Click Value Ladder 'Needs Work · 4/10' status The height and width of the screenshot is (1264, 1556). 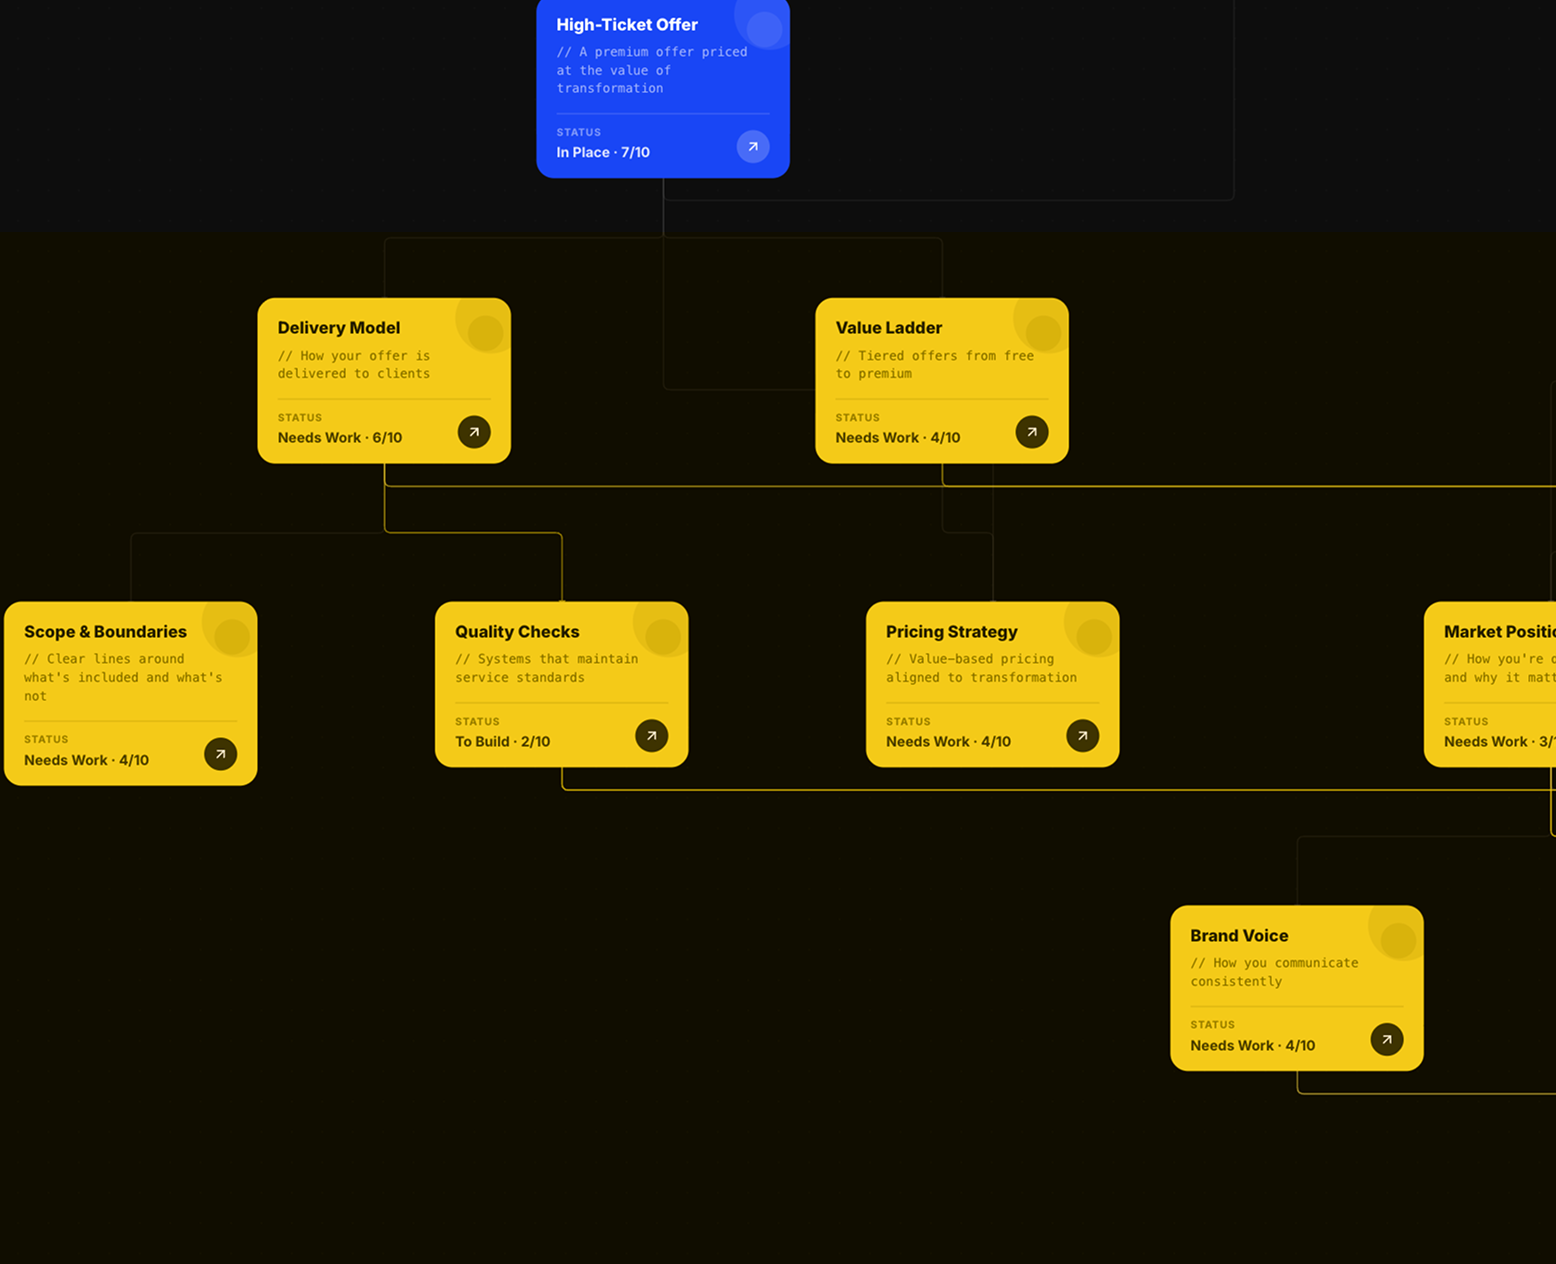tap(898, 438)
